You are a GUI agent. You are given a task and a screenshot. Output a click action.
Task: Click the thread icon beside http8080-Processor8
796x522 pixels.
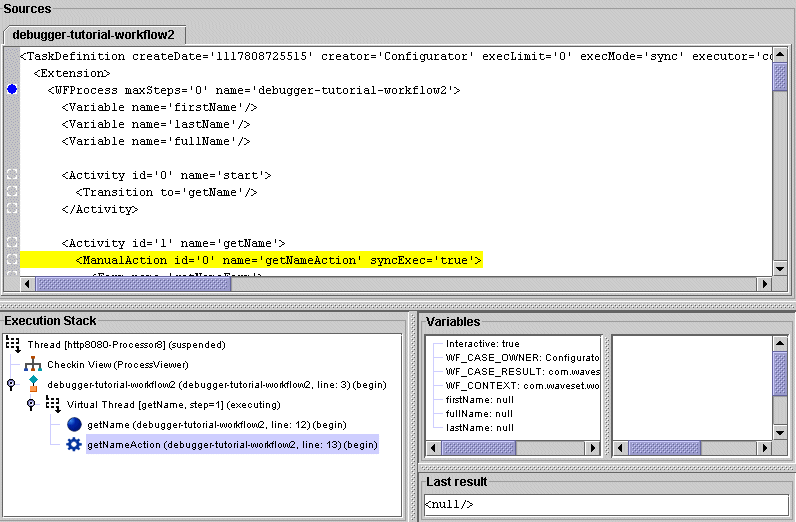pos(13,344)
